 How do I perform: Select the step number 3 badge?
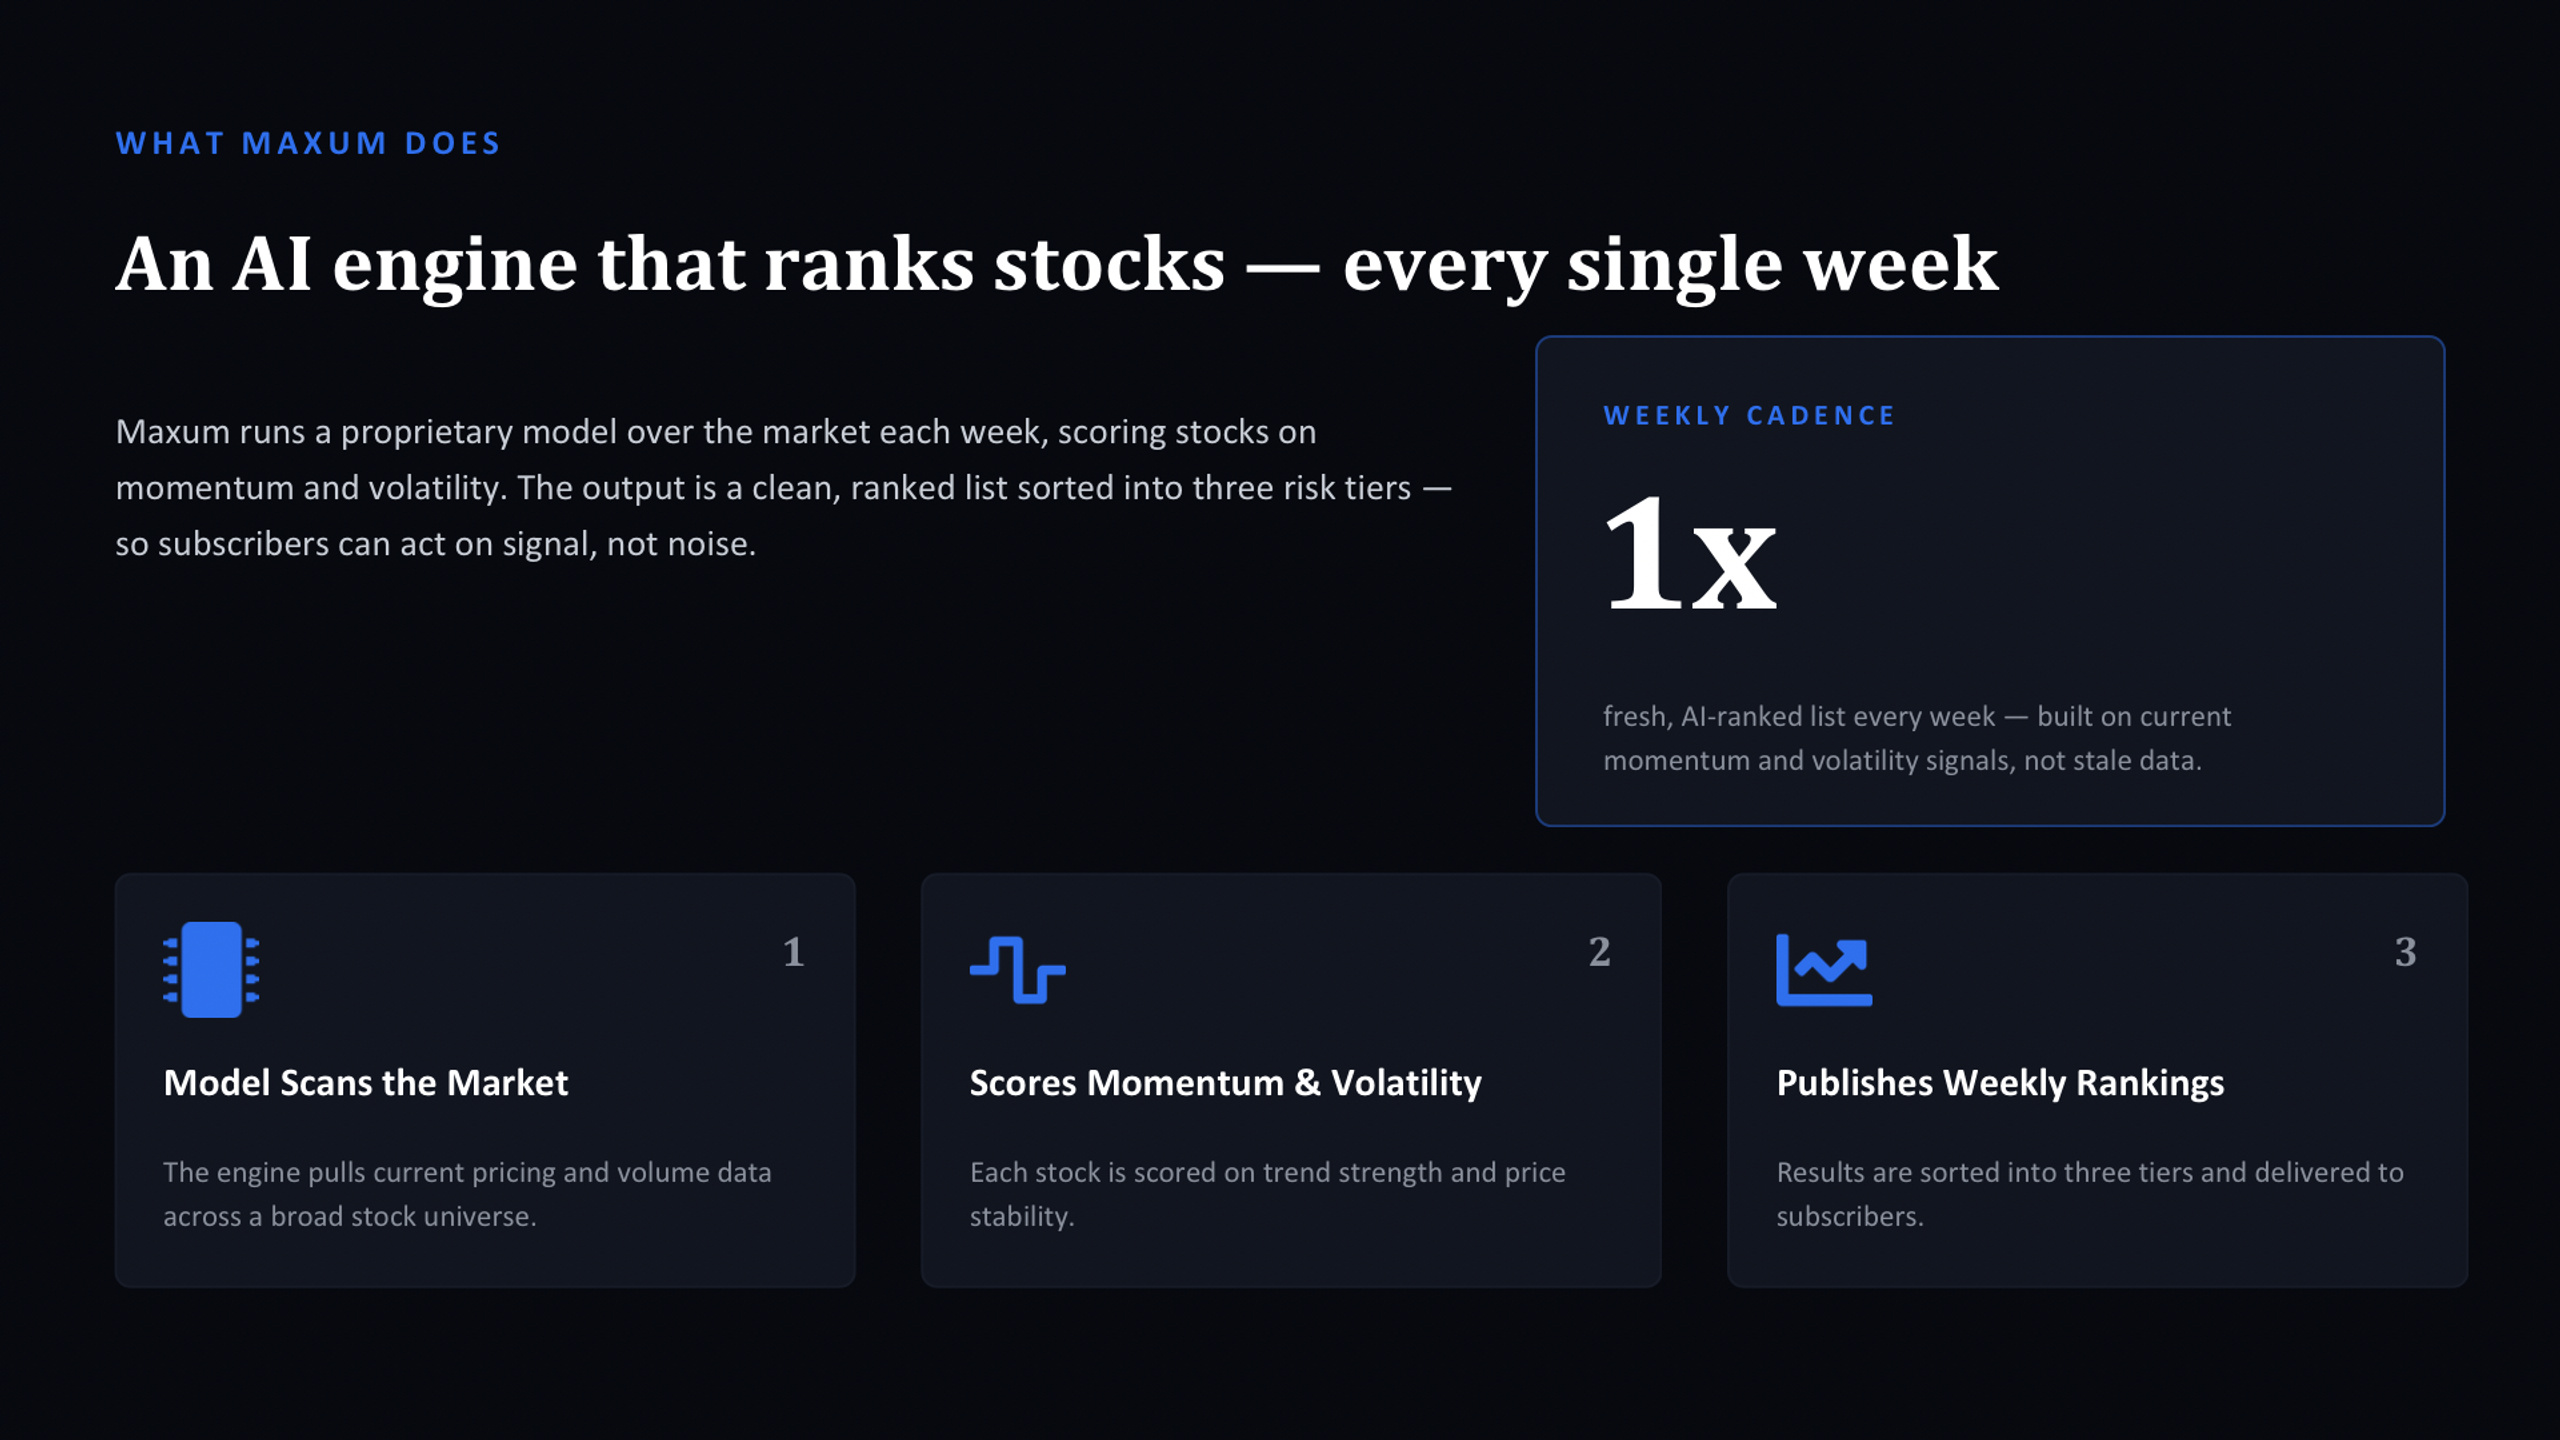[2405, 952]
